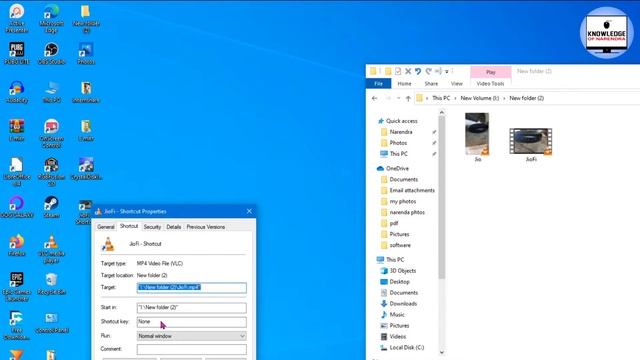Open the Home ribbon tab
The width and height of the screenshot is (640, 360).
[x=404, y=84]
